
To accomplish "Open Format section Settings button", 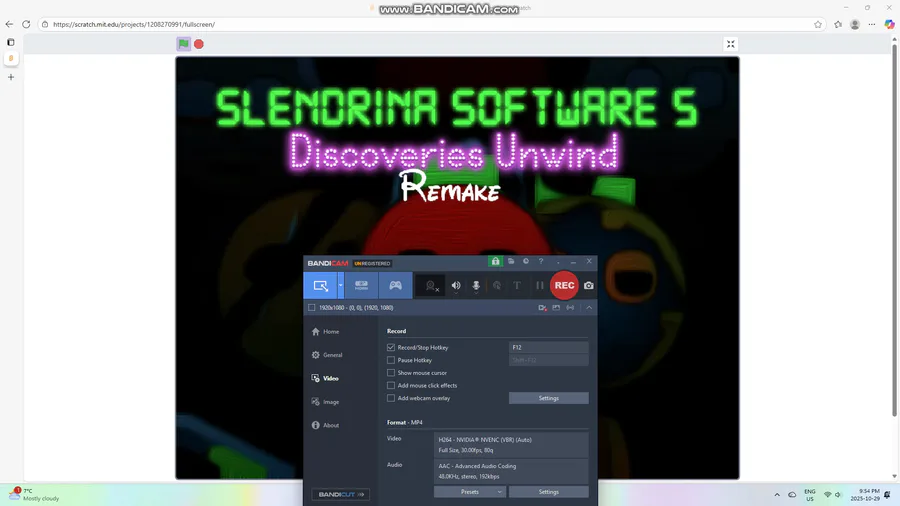I will [549, 492].
